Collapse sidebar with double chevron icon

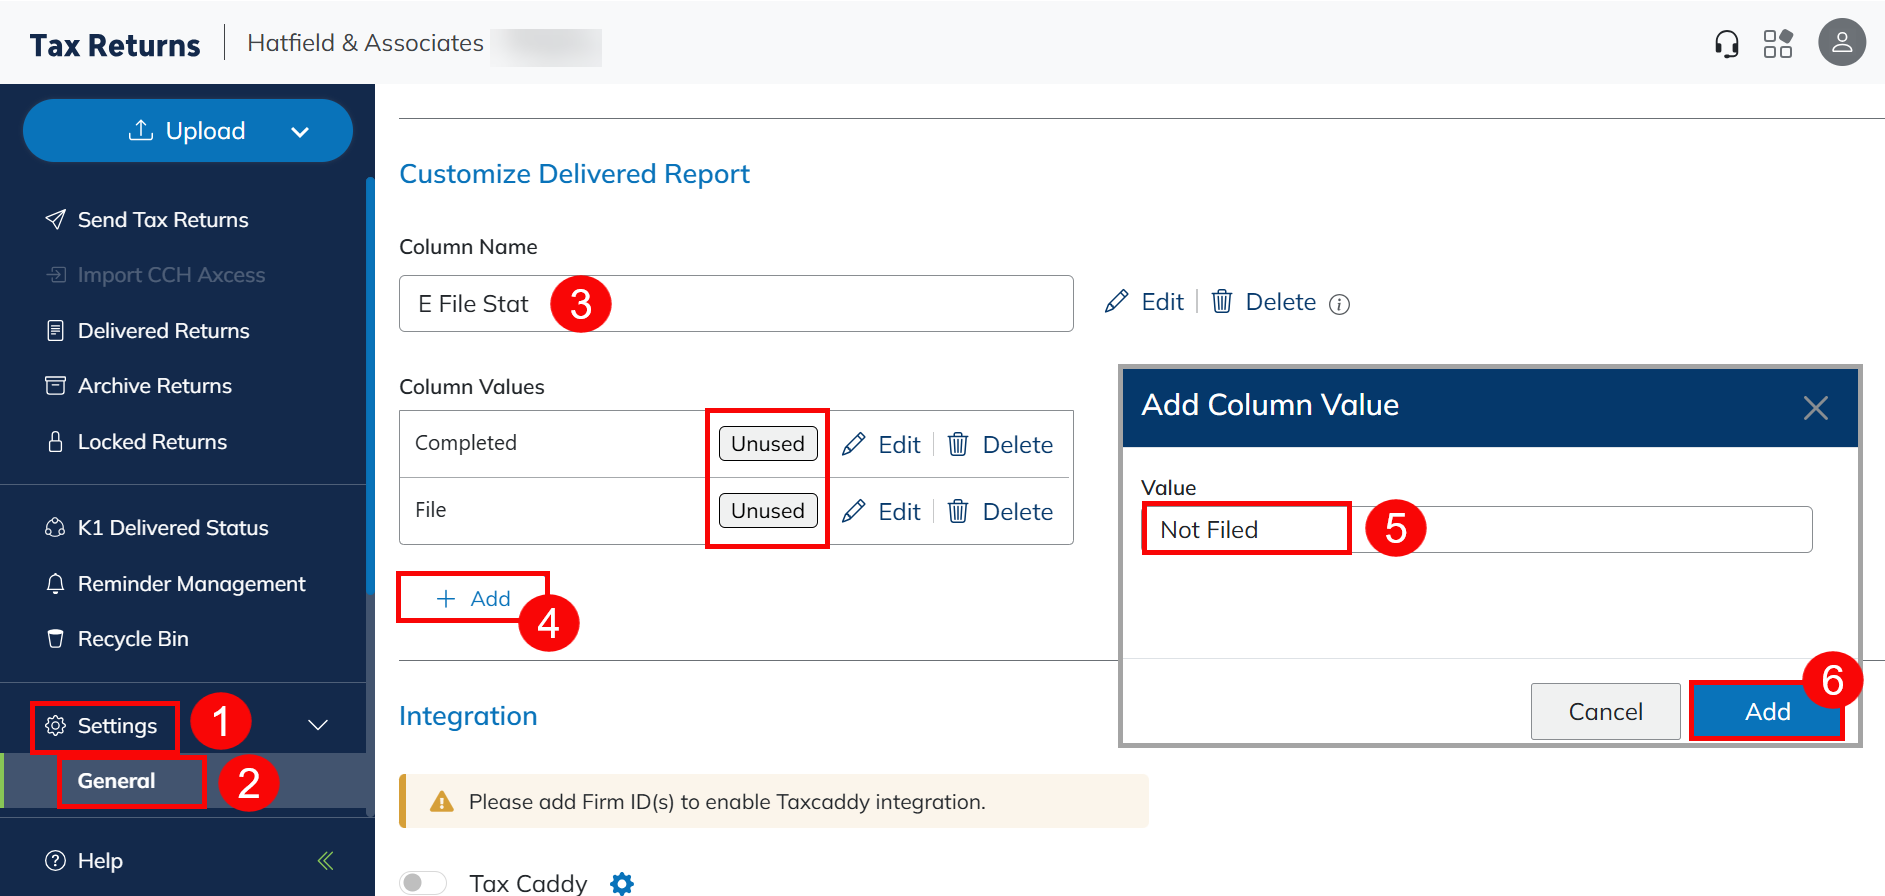coord(325,860)
